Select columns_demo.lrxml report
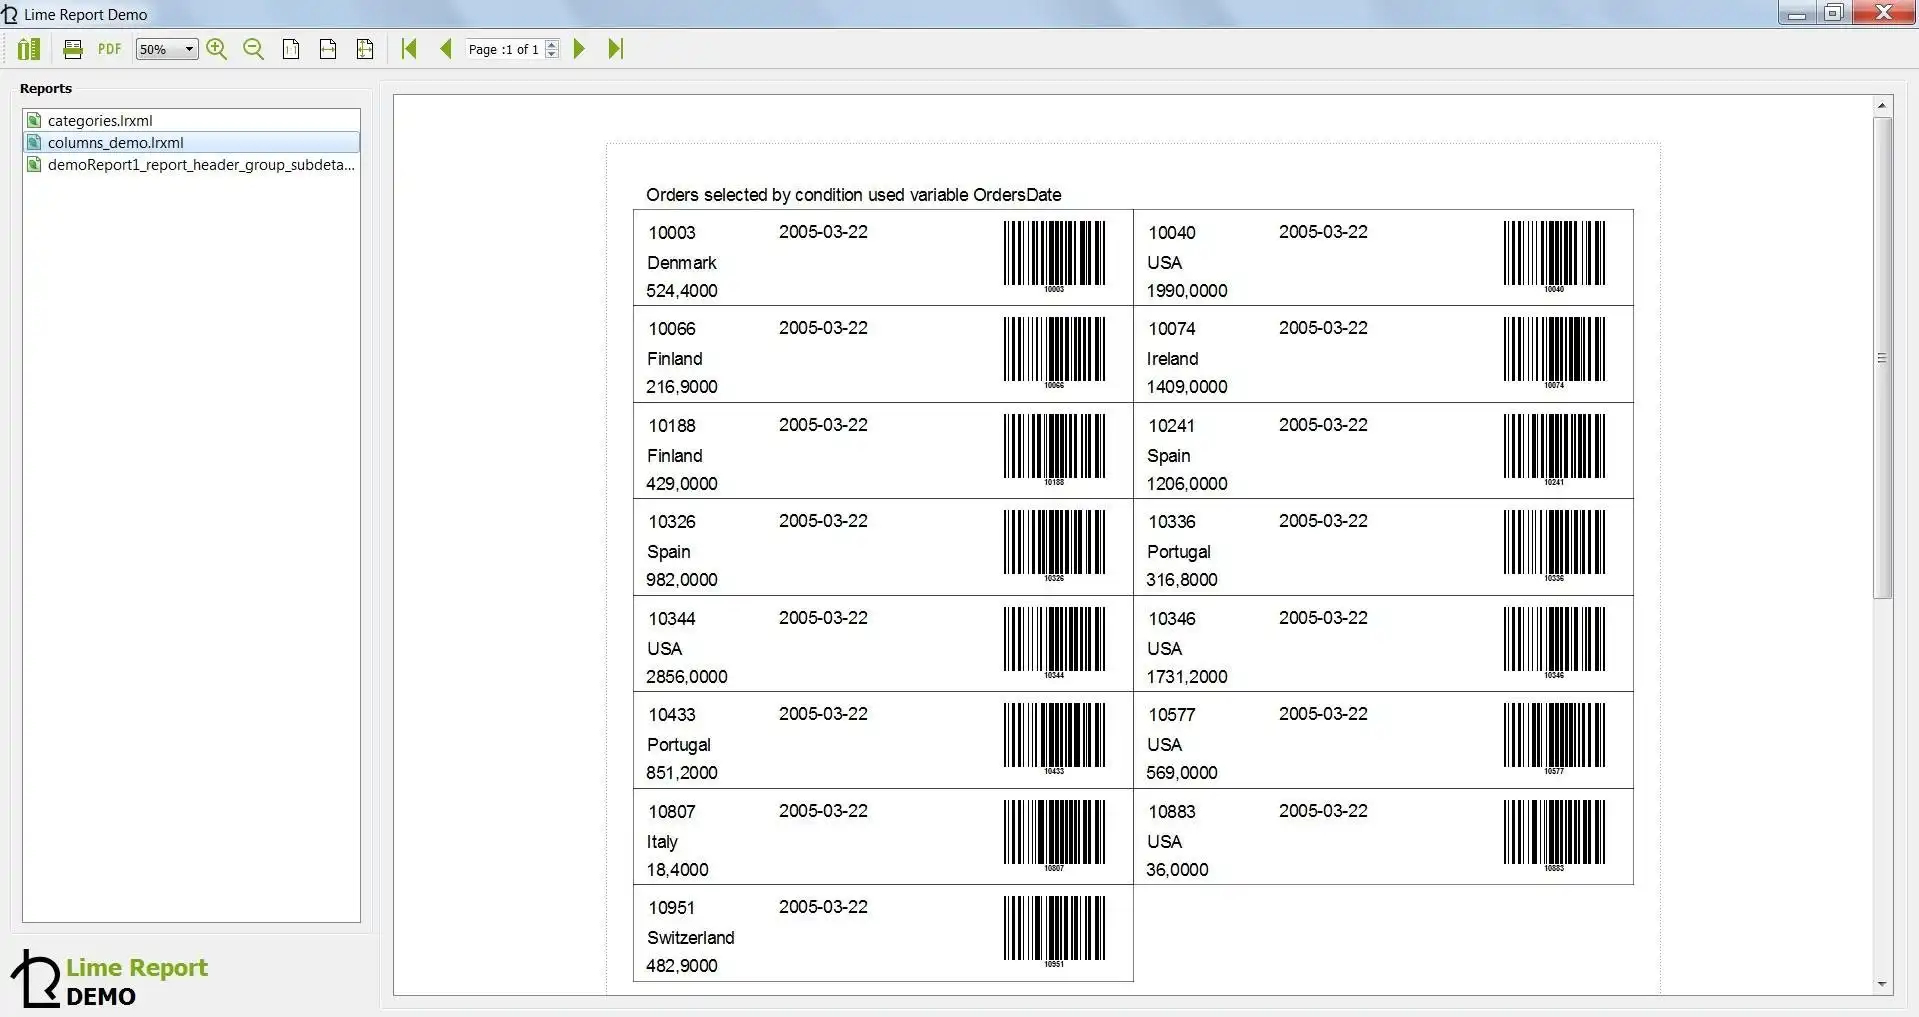Image resolution: width=1919 pixels, height=1017 pixels. [191, 142]
